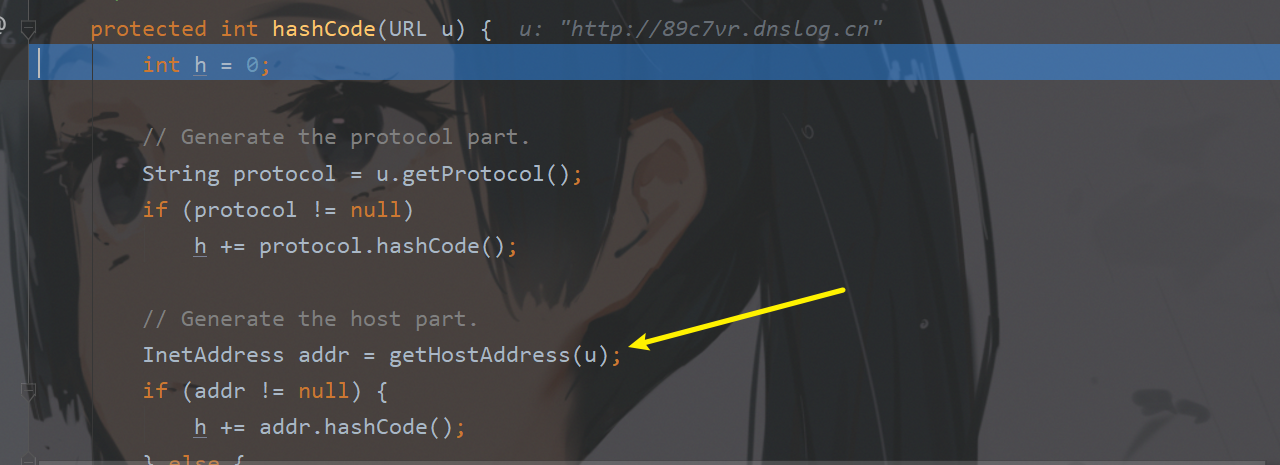1280x465 pixels.
Task: Click the 'if (protocol != null)' condition
Action: pos(278,210)
